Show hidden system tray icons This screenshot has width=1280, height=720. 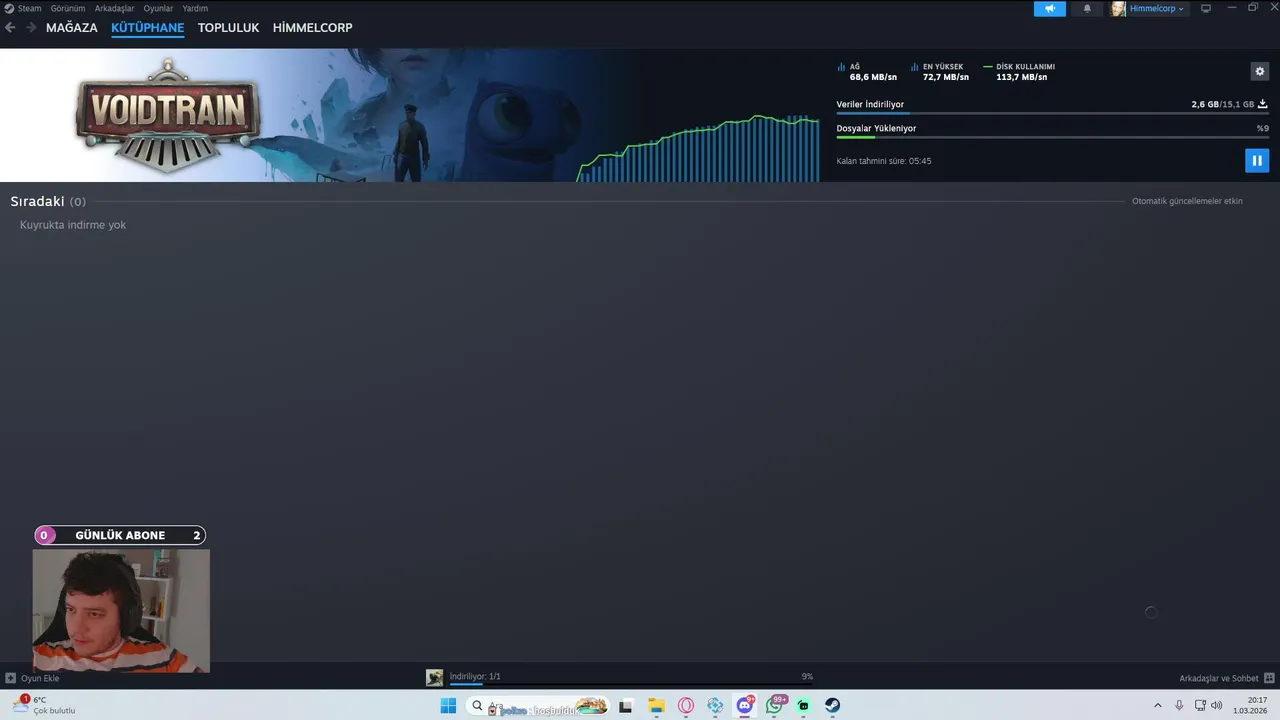pyautogui.click(x=1158, y=706)
